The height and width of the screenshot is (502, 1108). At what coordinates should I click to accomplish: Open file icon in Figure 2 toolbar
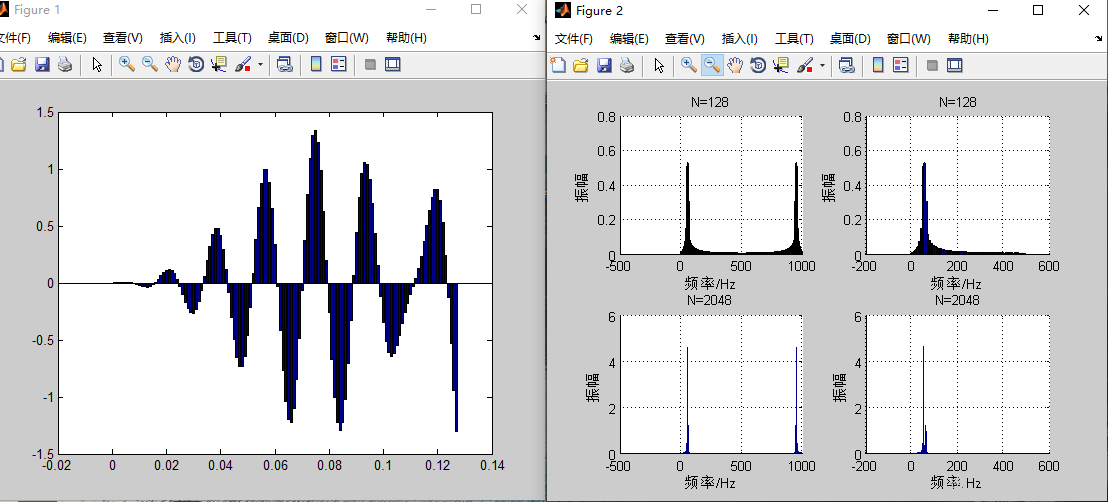[x=581, y=66]
